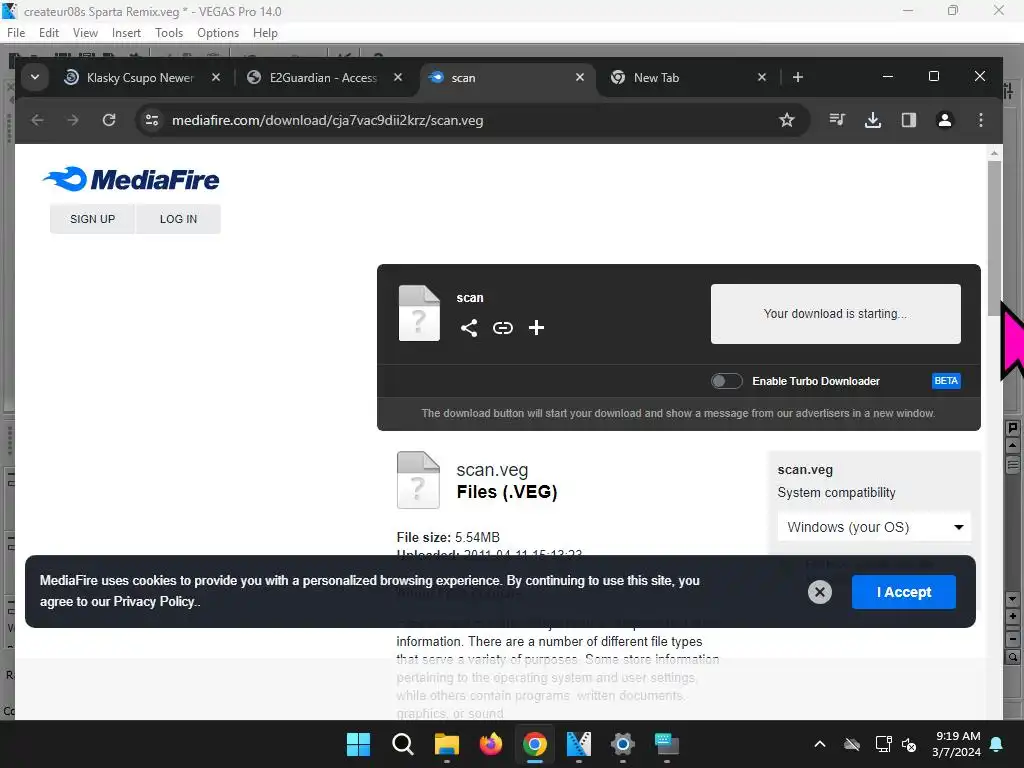Go back in Chrome
1024x768 pixels.
click(37, 120)
